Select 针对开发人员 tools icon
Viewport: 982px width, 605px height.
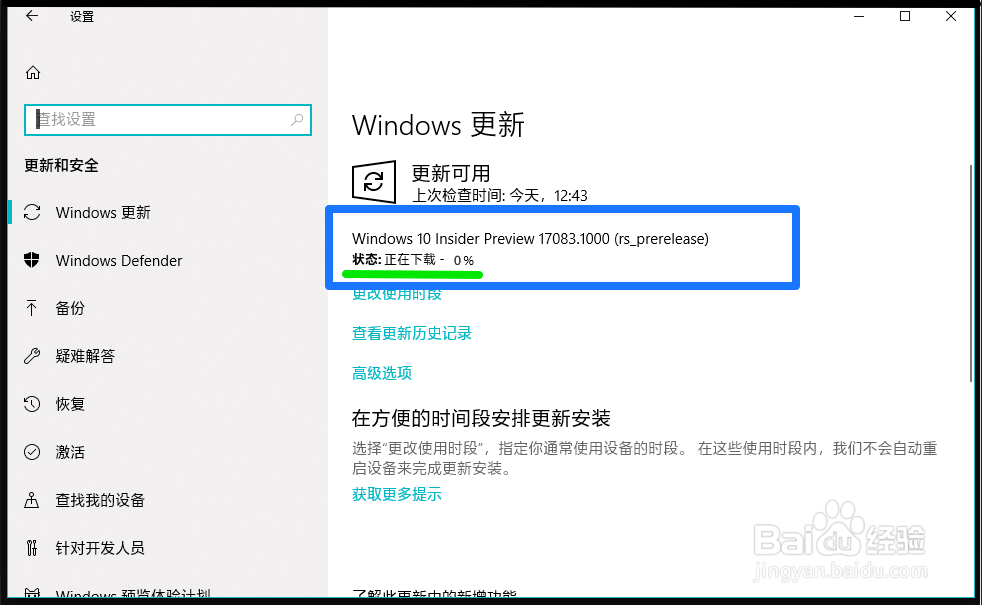[x=32, y=548]
